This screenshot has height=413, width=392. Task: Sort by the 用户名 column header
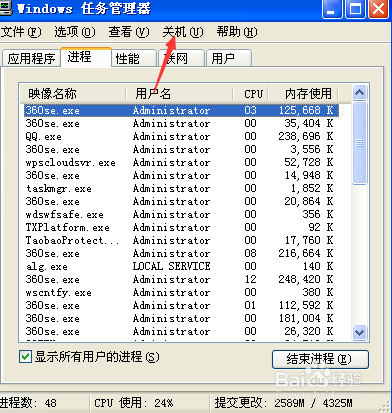pos(179,93)
